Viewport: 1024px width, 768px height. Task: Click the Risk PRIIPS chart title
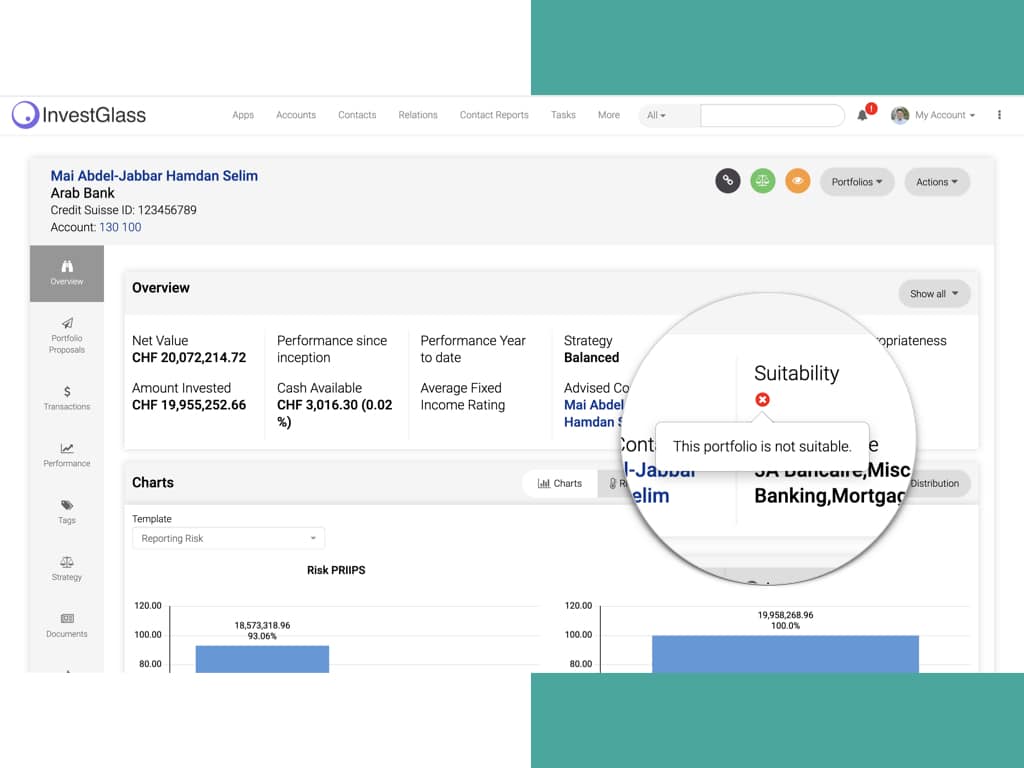336,570
